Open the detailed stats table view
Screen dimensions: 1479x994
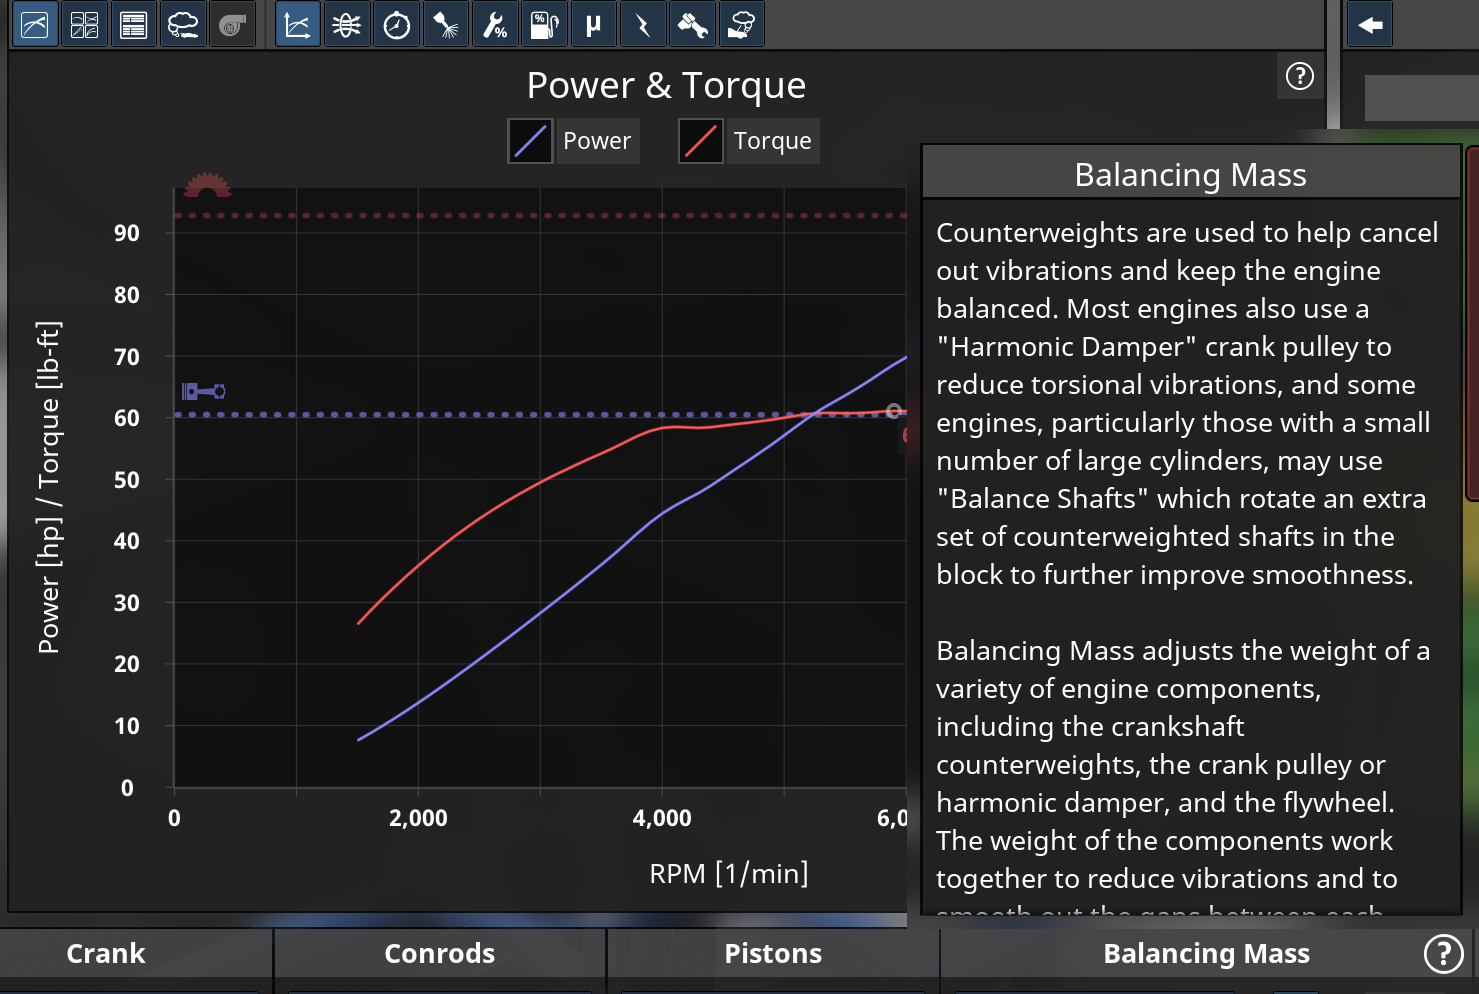(x=133, y=25)
